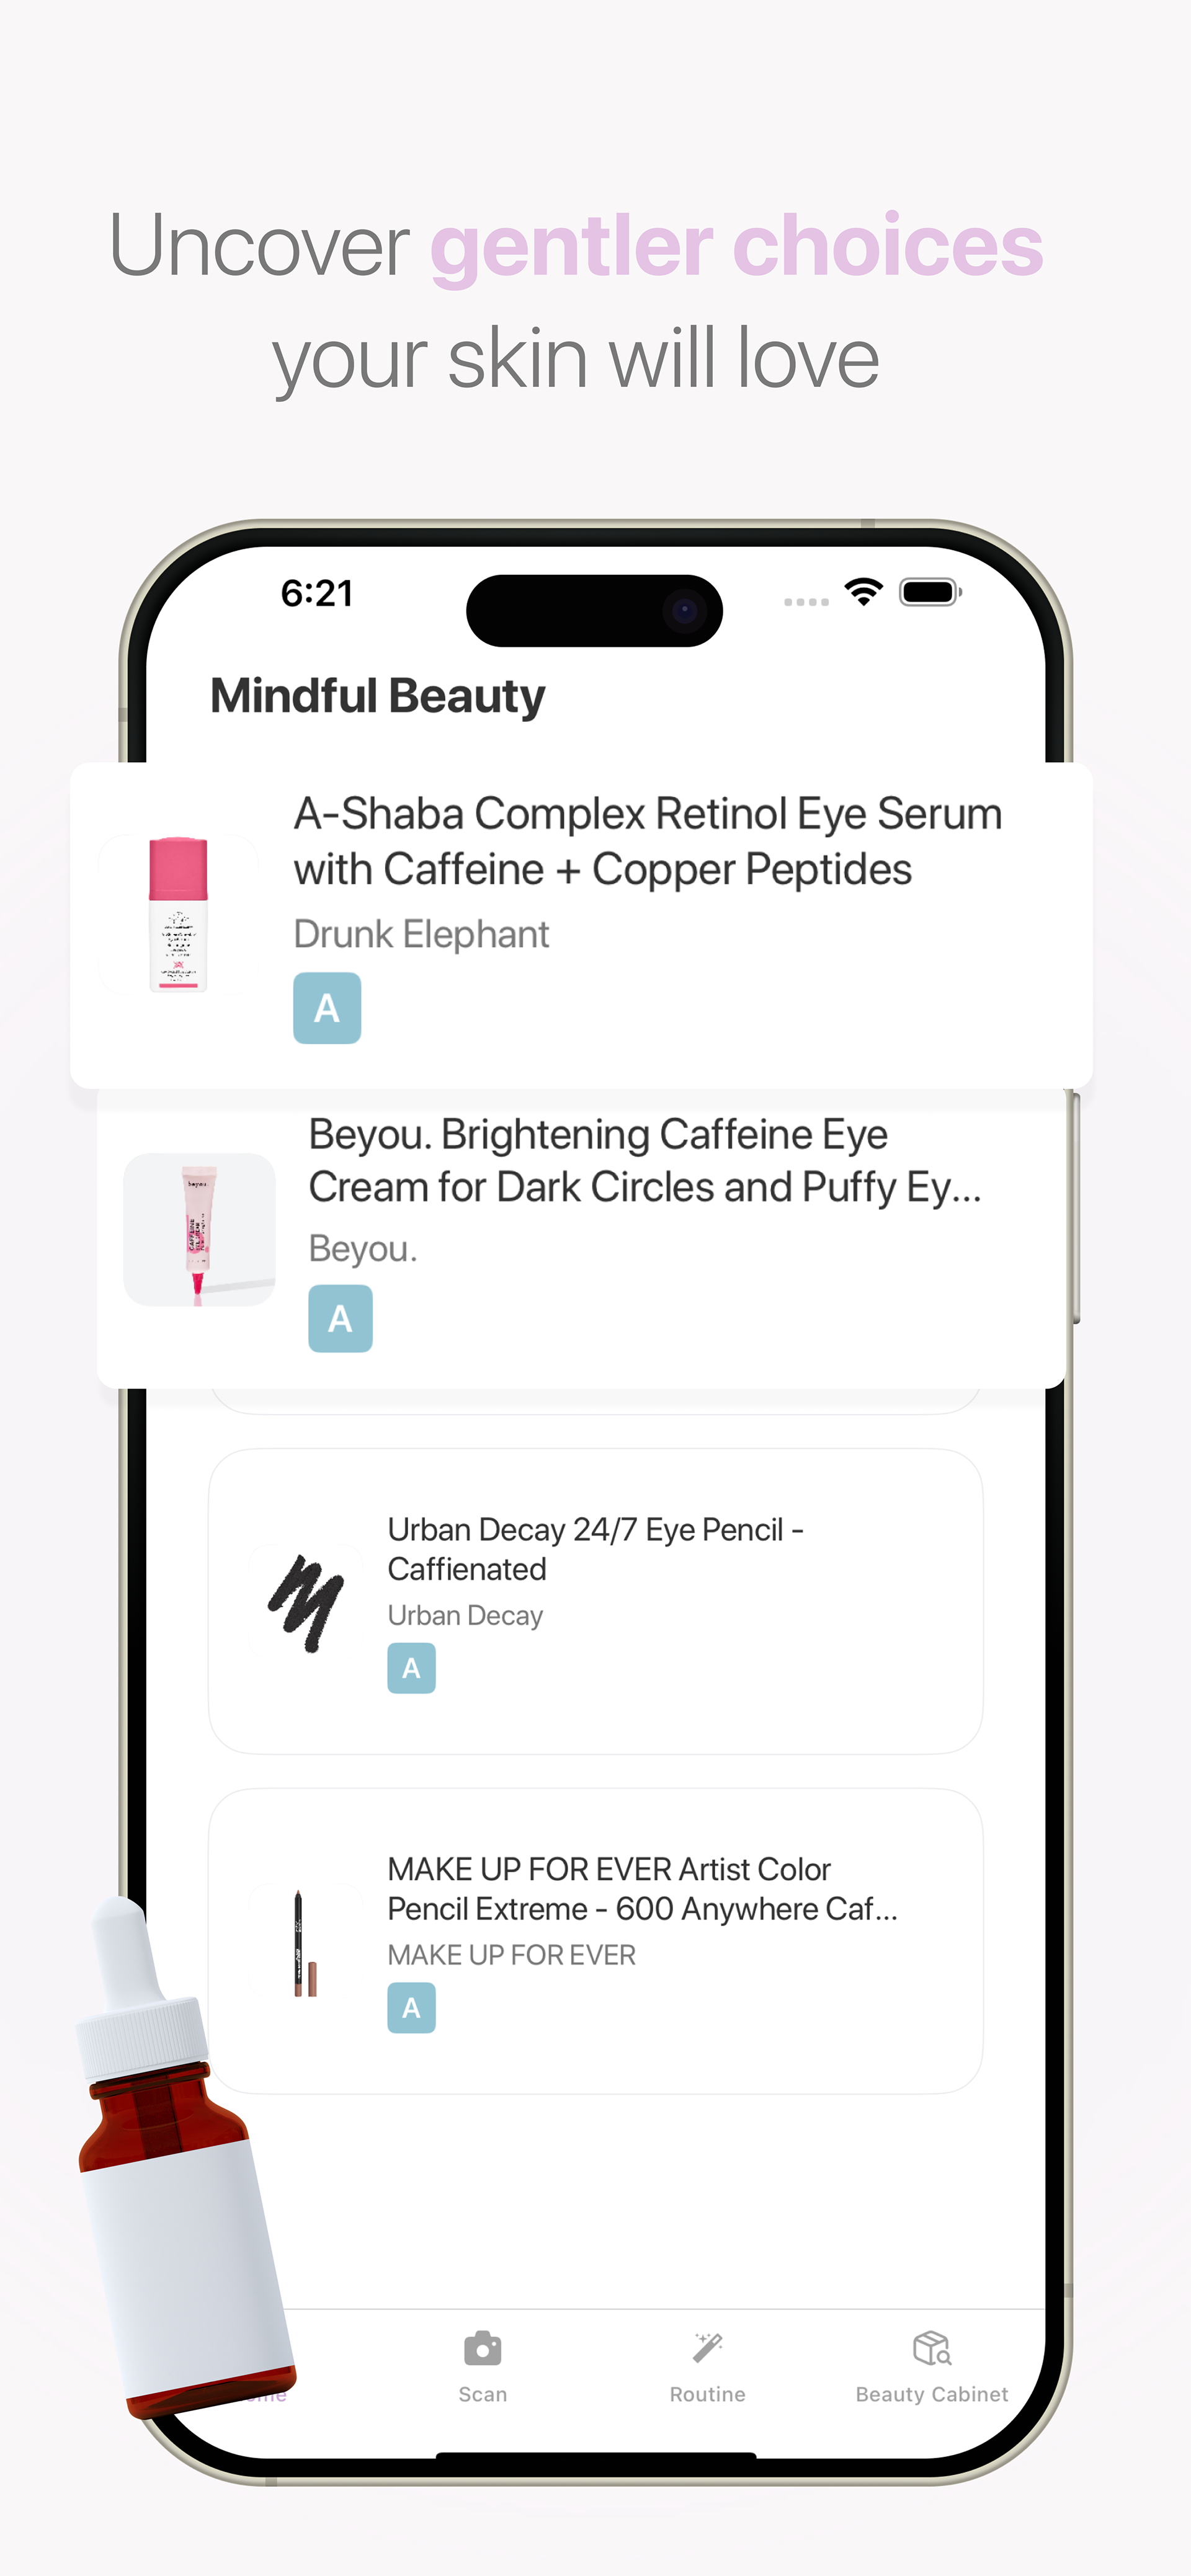This screenshot has width=1191, height=2576.
Task: Tap the Routine magic wand icon
Action: pos(707,2348)
